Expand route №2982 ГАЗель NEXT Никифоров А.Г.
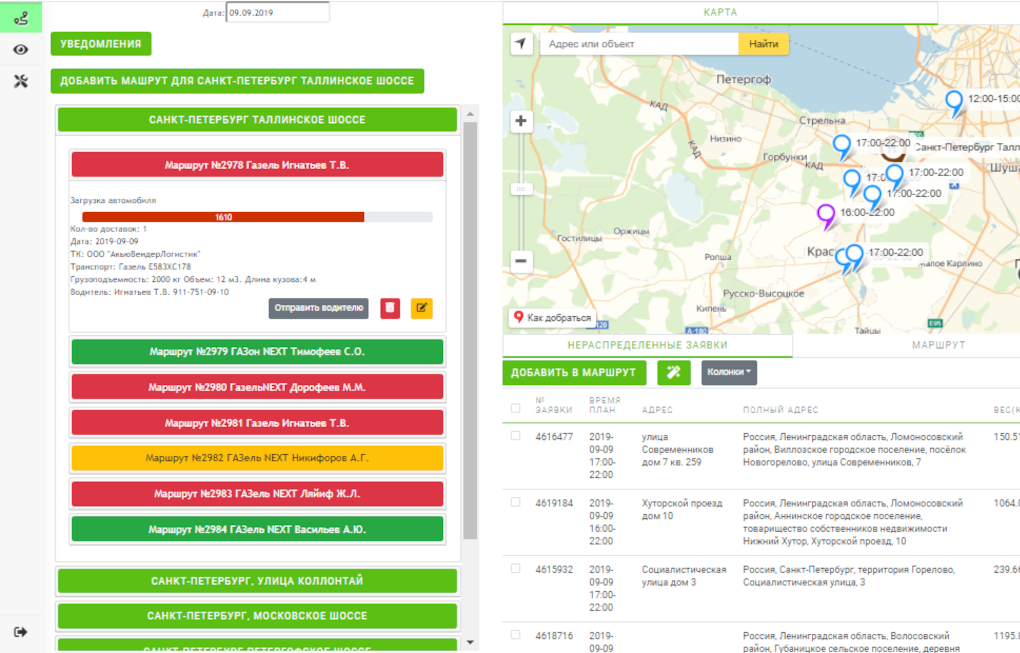 (258, 459)
